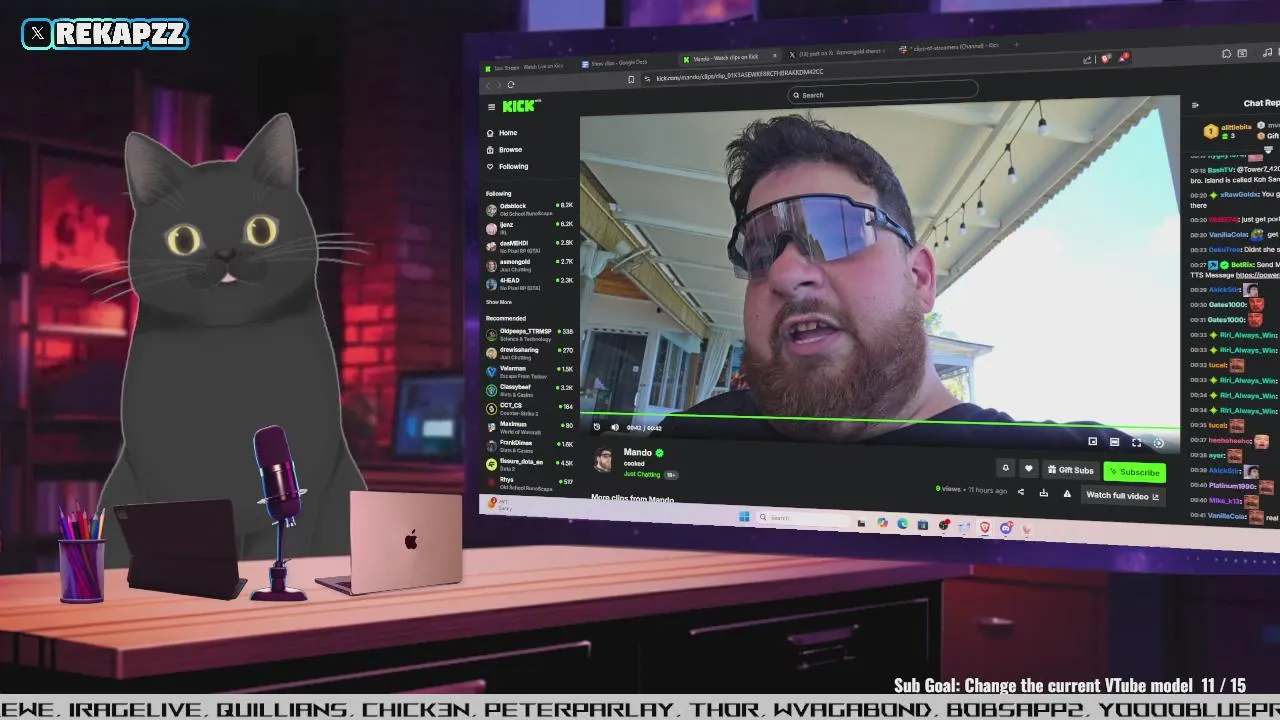Open the Velarman recommended channel
This screenshot has height=720, width=1280.
coord(529,371)
